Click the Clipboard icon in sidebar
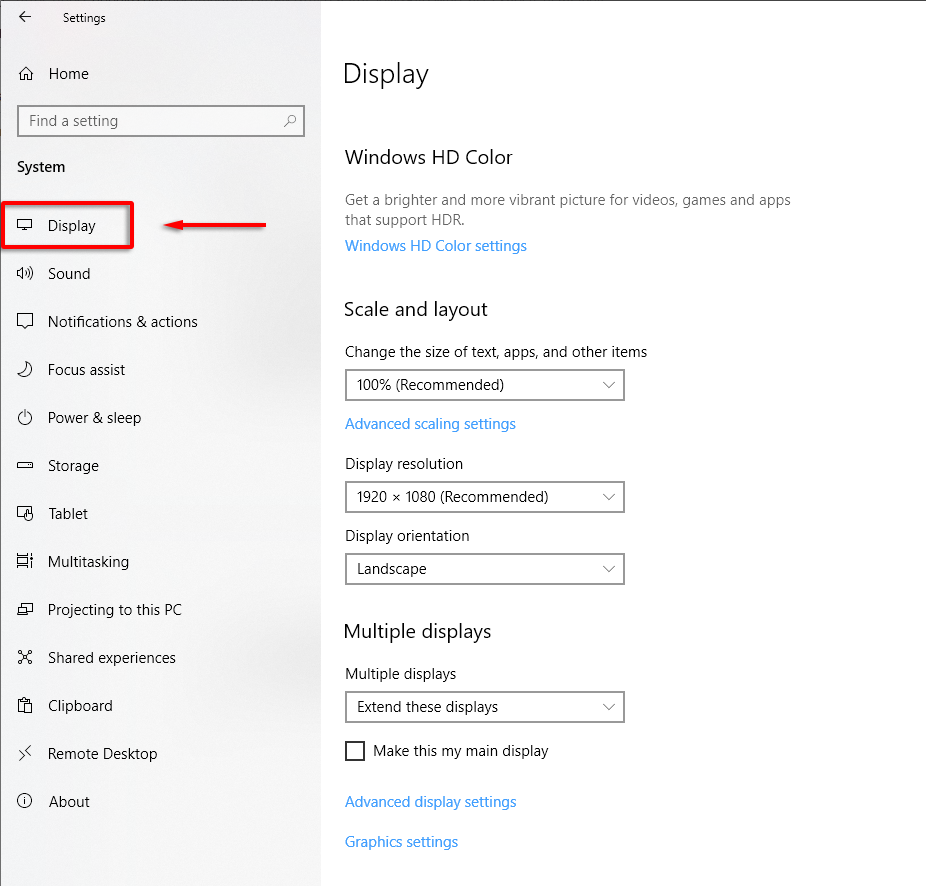926x886 pixels. (26, 706)
